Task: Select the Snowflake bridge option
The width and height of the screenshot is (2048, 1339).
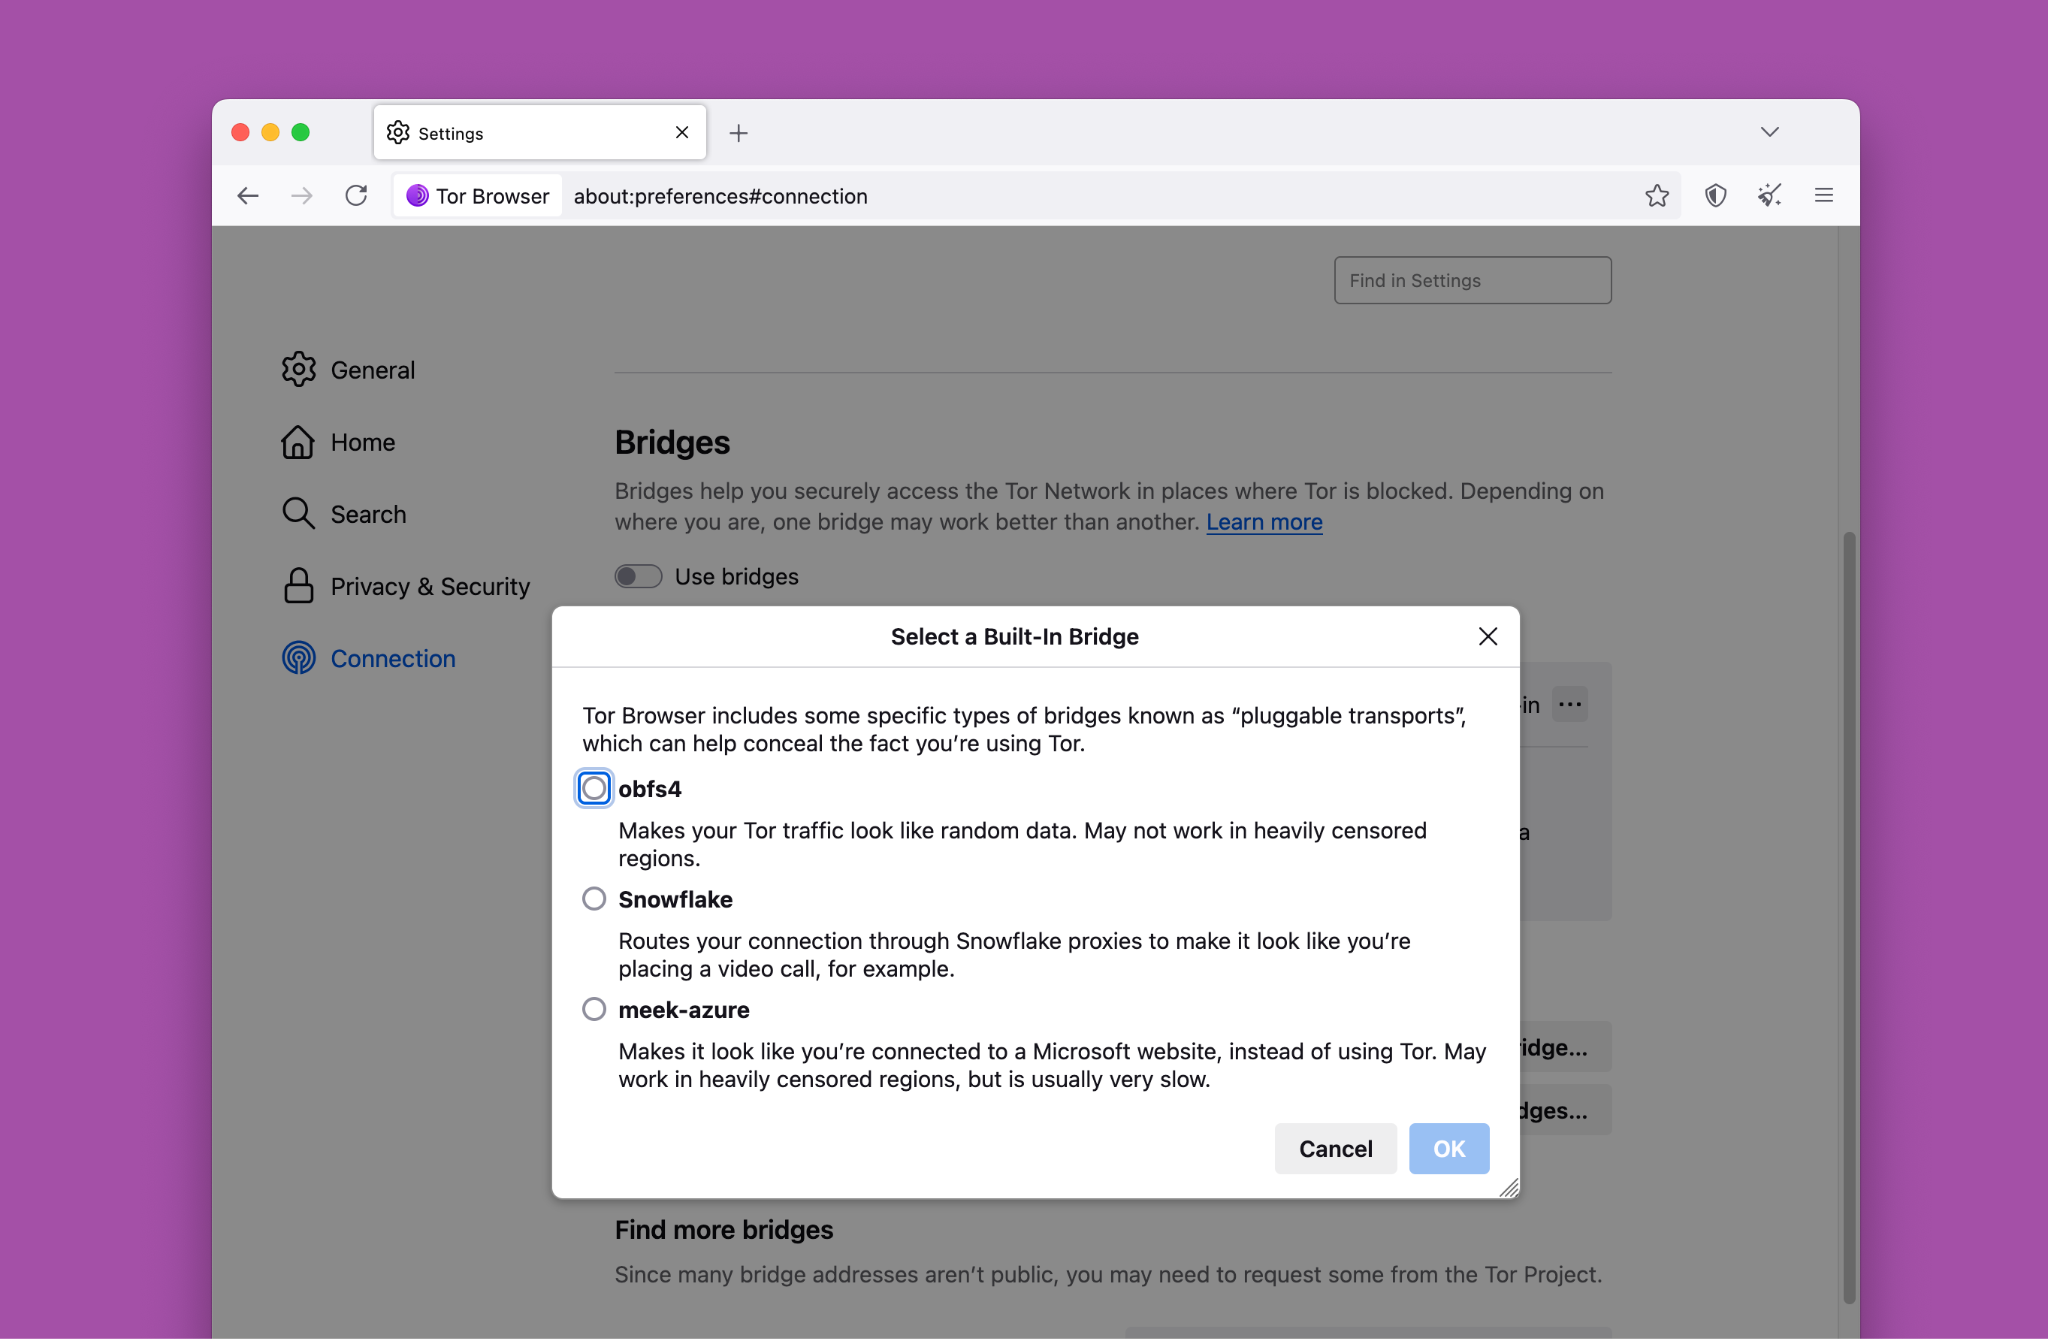Action: [x=594, y=899]
